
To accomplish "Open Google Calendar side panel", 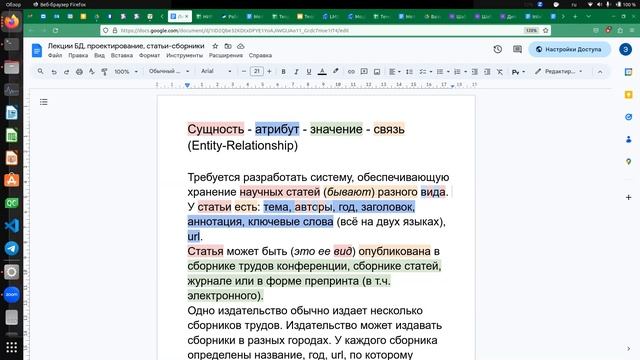I will (x=629, y=72).
